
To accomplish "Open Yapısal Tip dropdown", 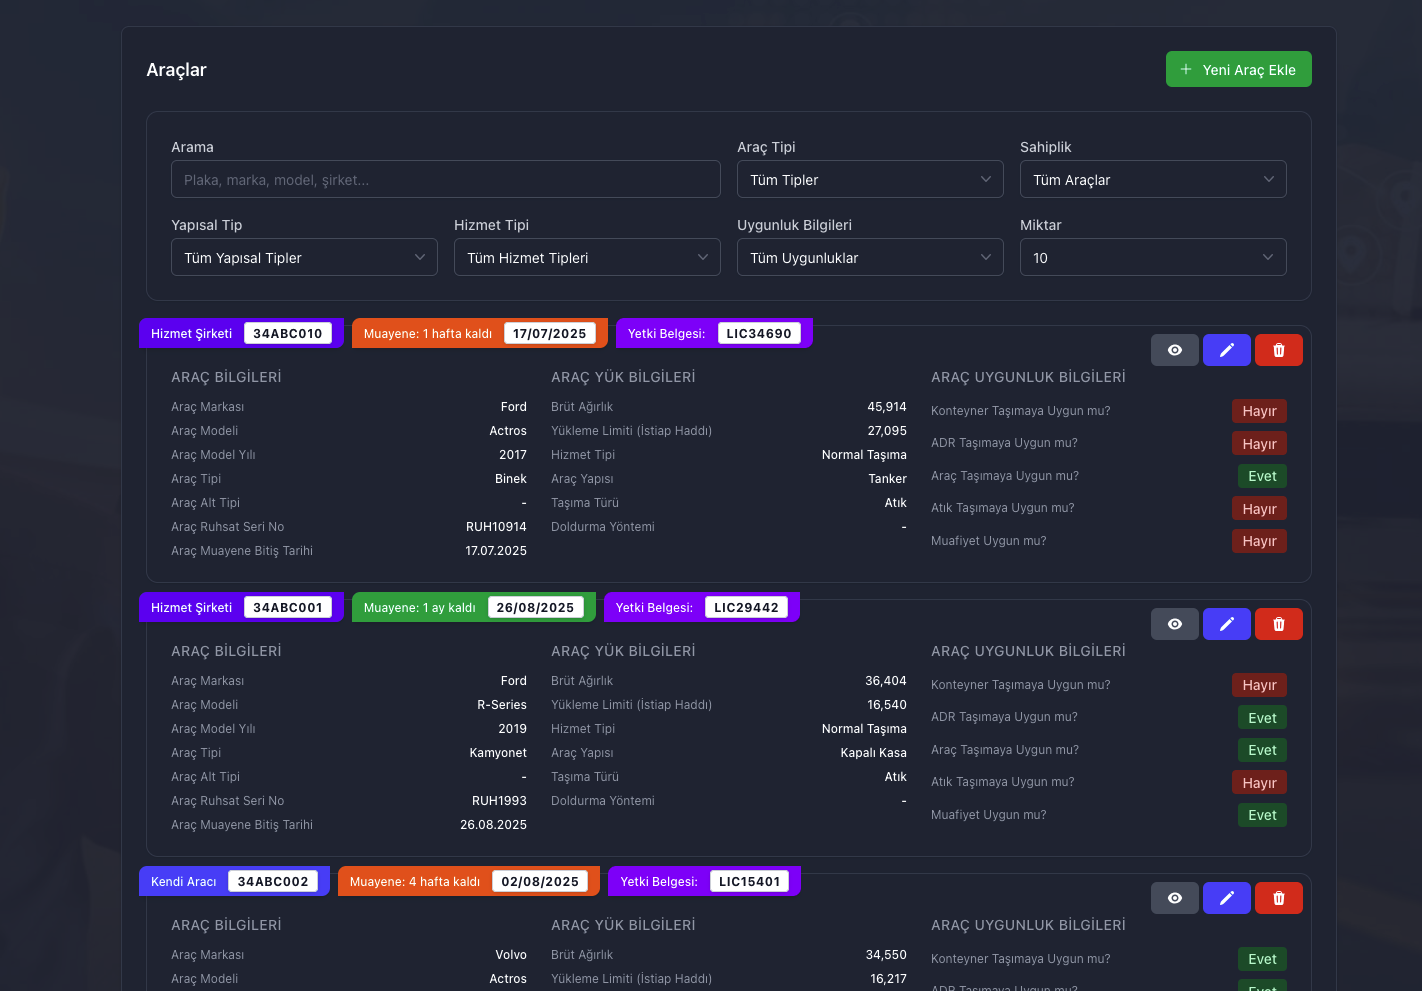I will 304,258.
